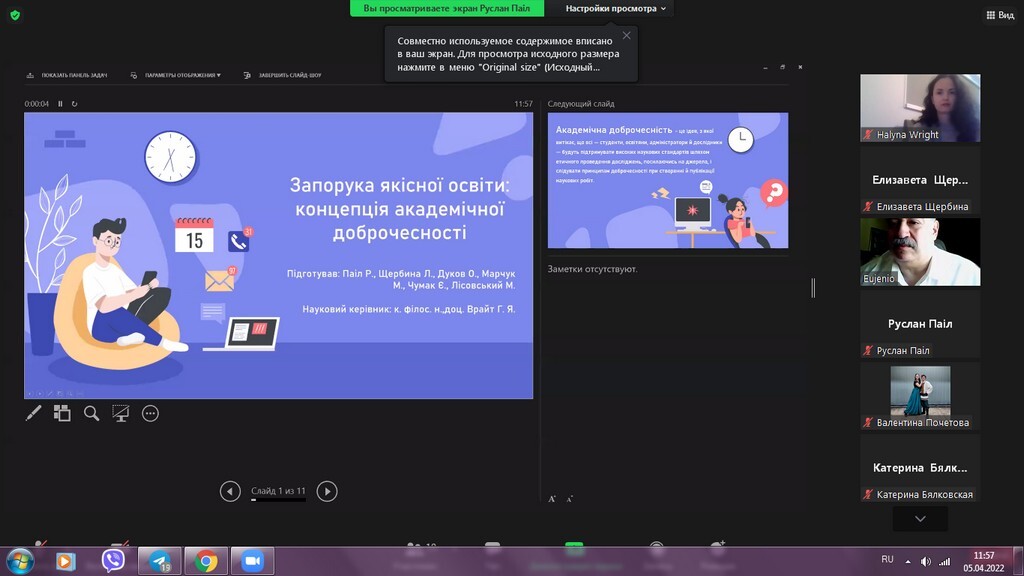Close the shared content notification popup
Viewport: 1024px width, 576px height.
pos(626,35)
